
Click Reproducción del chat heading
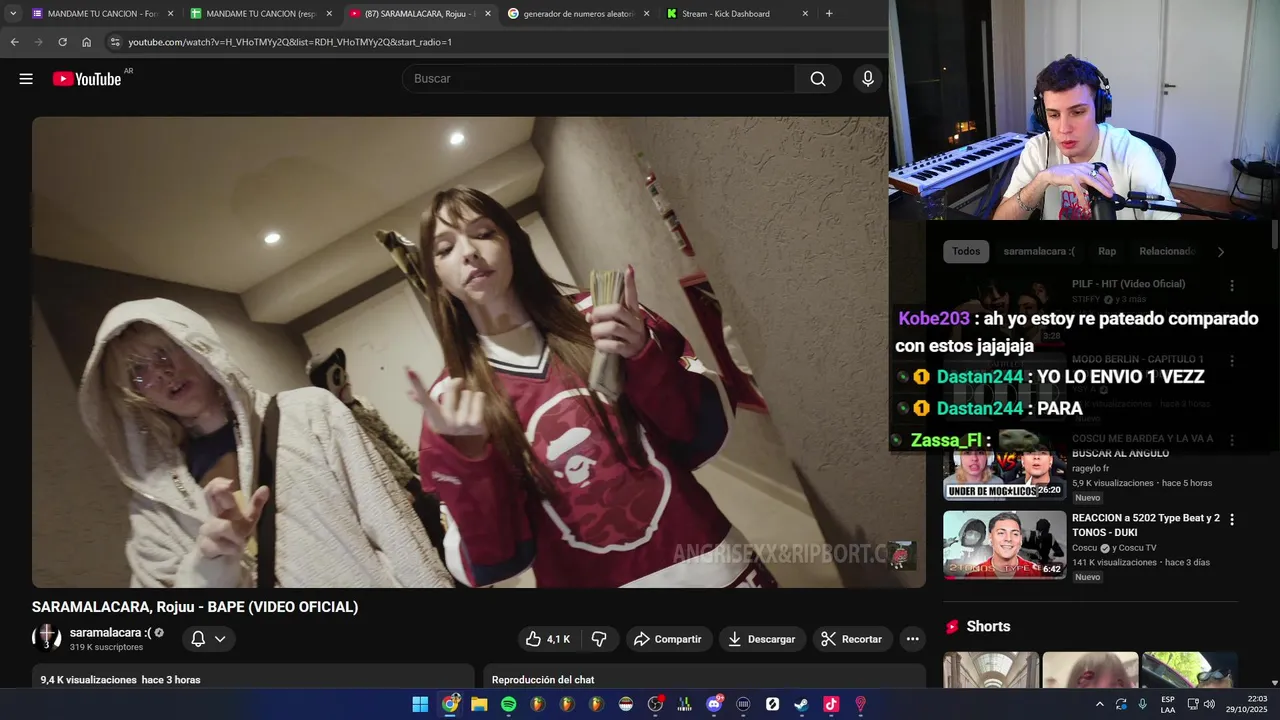pos(543,680)
